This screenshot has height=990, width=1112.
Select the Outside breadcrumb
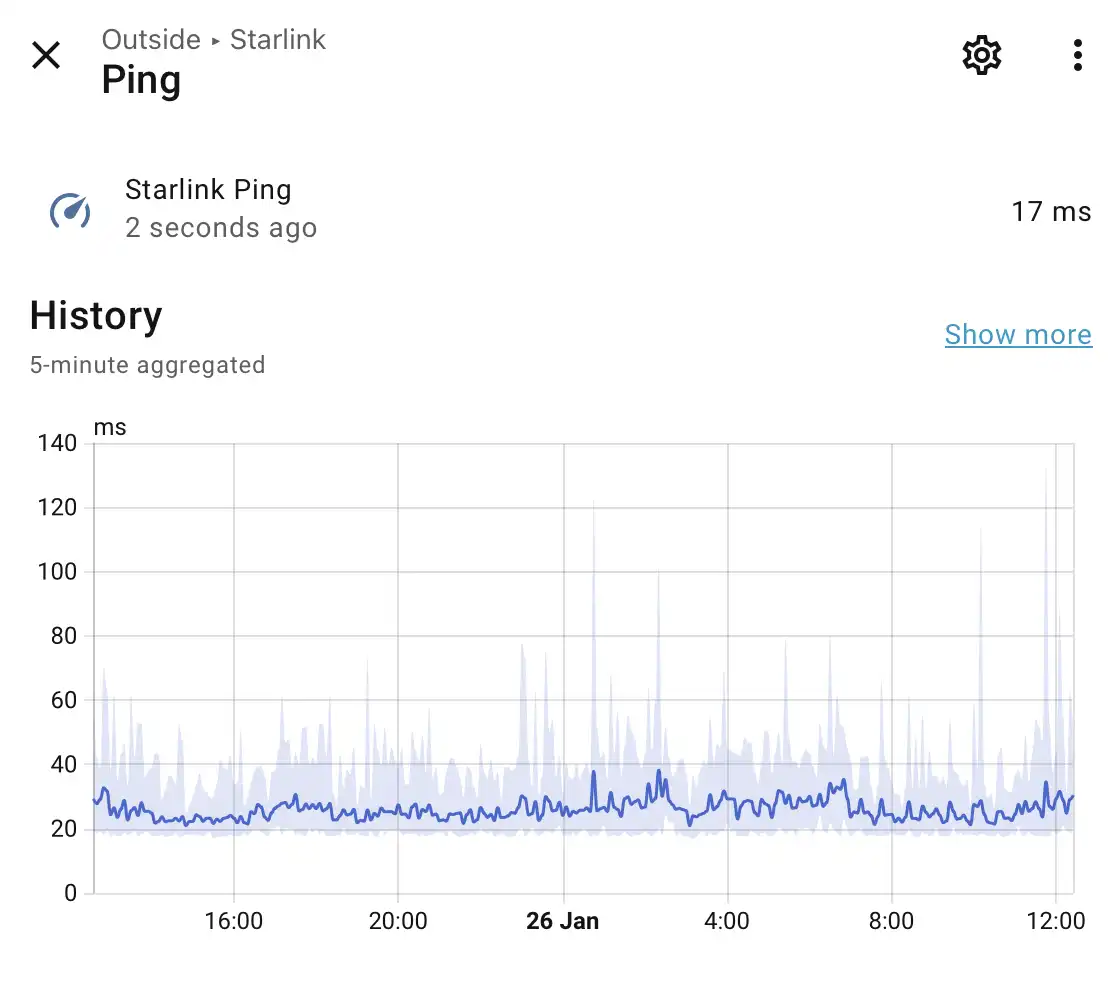(x=151, y=40)
